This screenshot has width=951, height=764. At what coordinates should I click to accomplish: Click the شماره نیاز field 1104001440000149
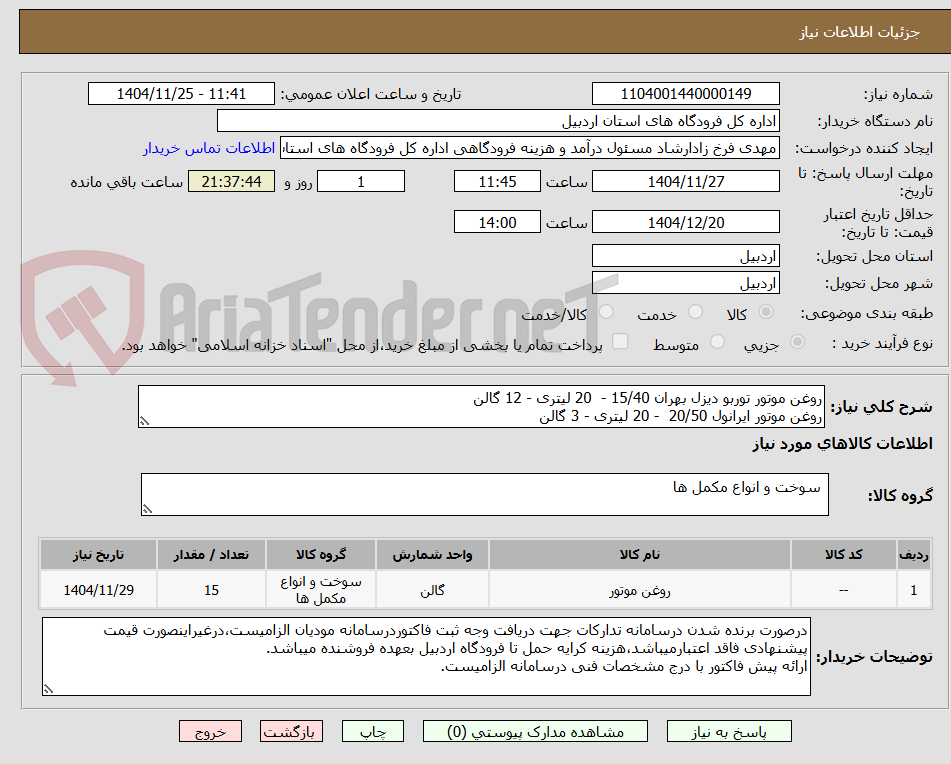(x=685, y=94)
